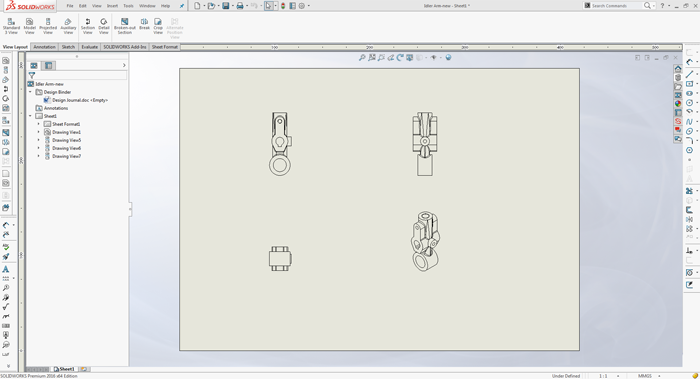700x379 pixels.
Task: Open SOLIDWORKS Resources home tab icon
Action: (x=678, y=69)
